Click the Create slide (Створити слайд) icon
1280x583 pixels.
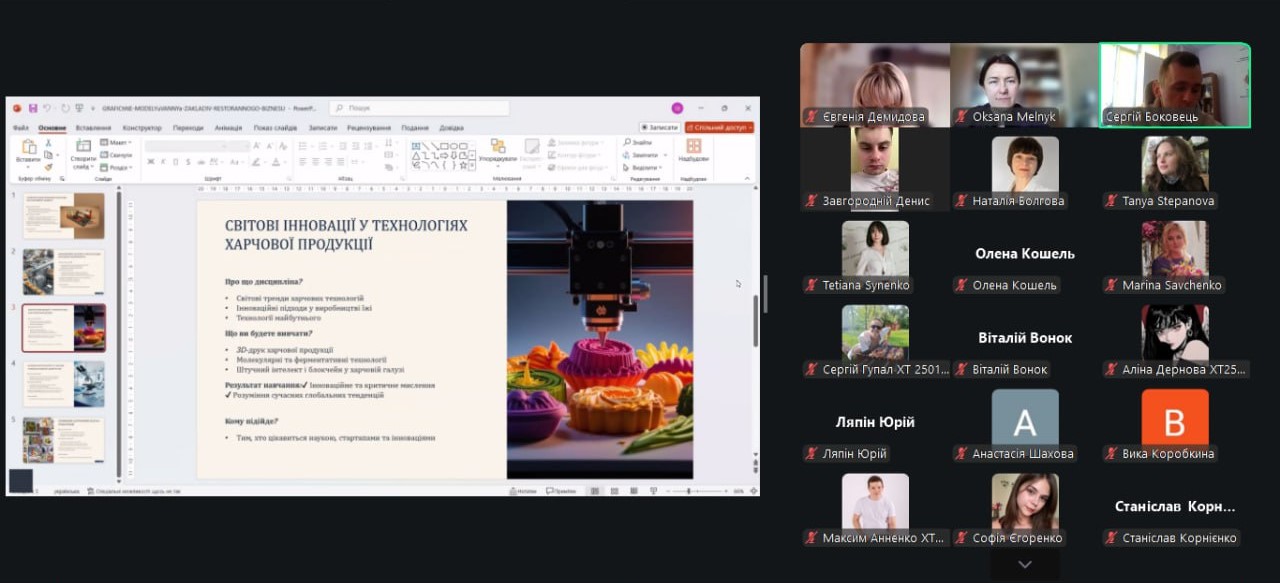pos(83,150)
